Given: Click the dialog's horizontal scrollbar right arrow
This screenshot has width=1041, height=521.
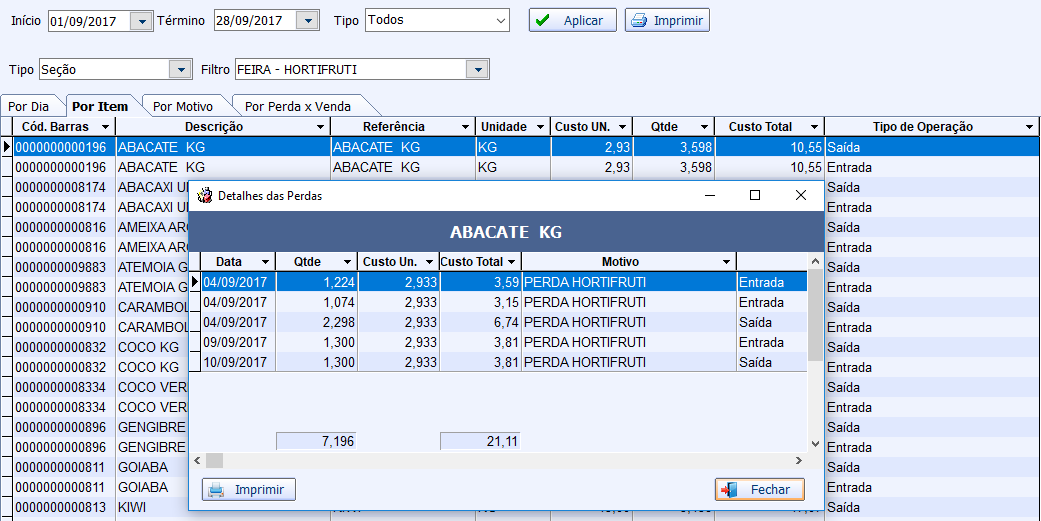Looking at the screenshot, I should coord(798,461).
